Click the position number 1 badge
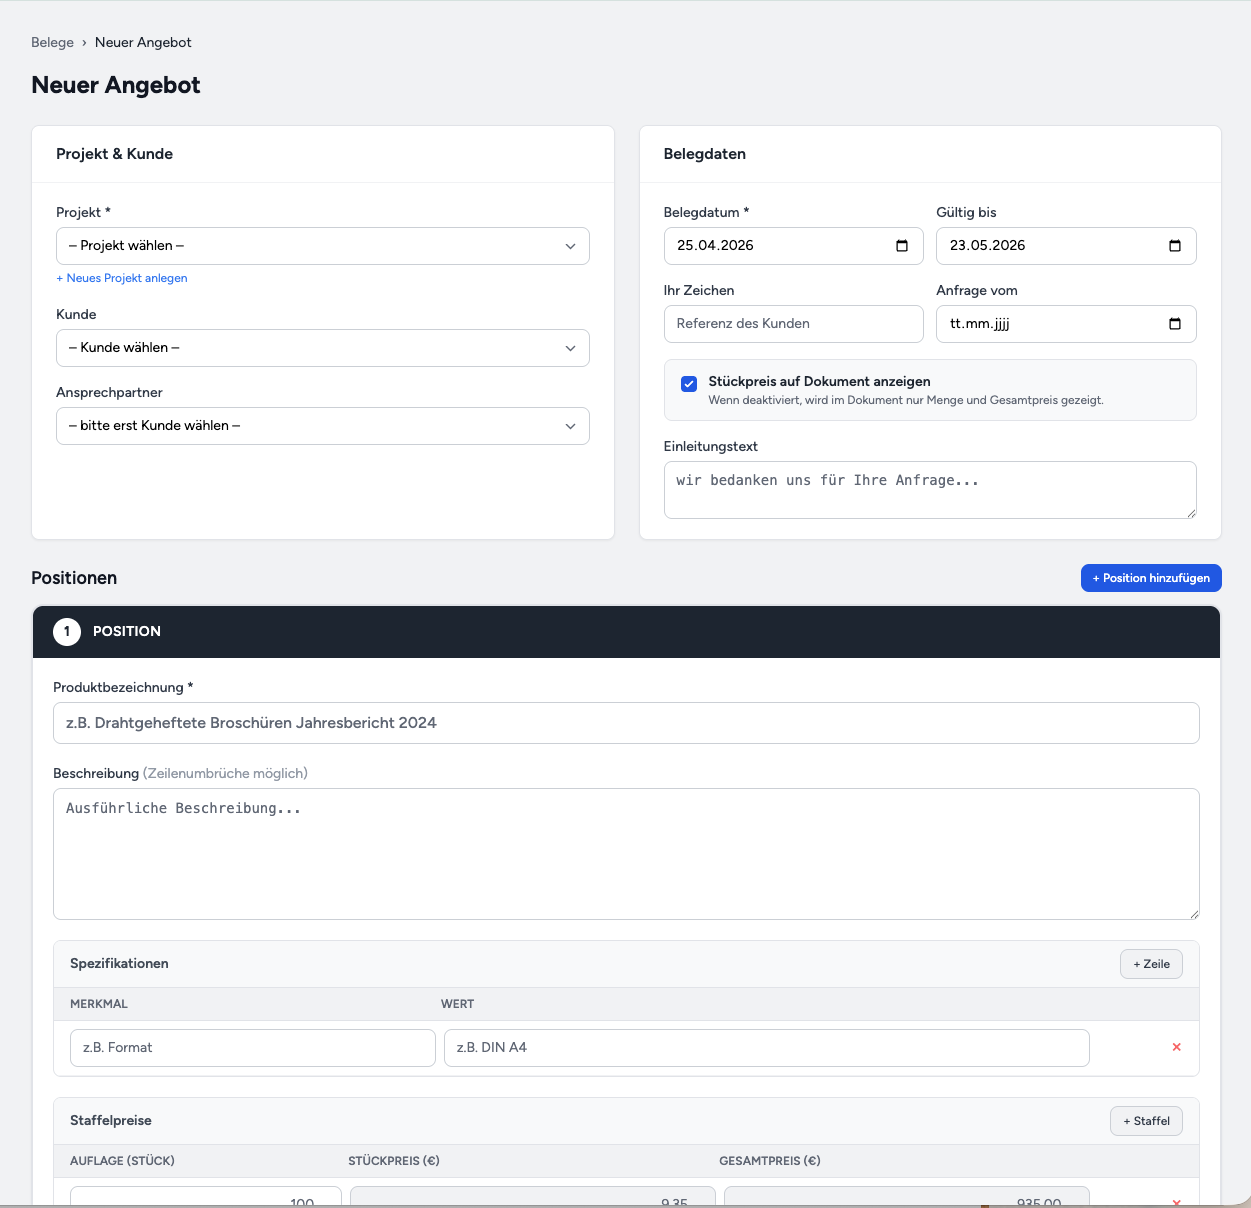 point(67,632)
